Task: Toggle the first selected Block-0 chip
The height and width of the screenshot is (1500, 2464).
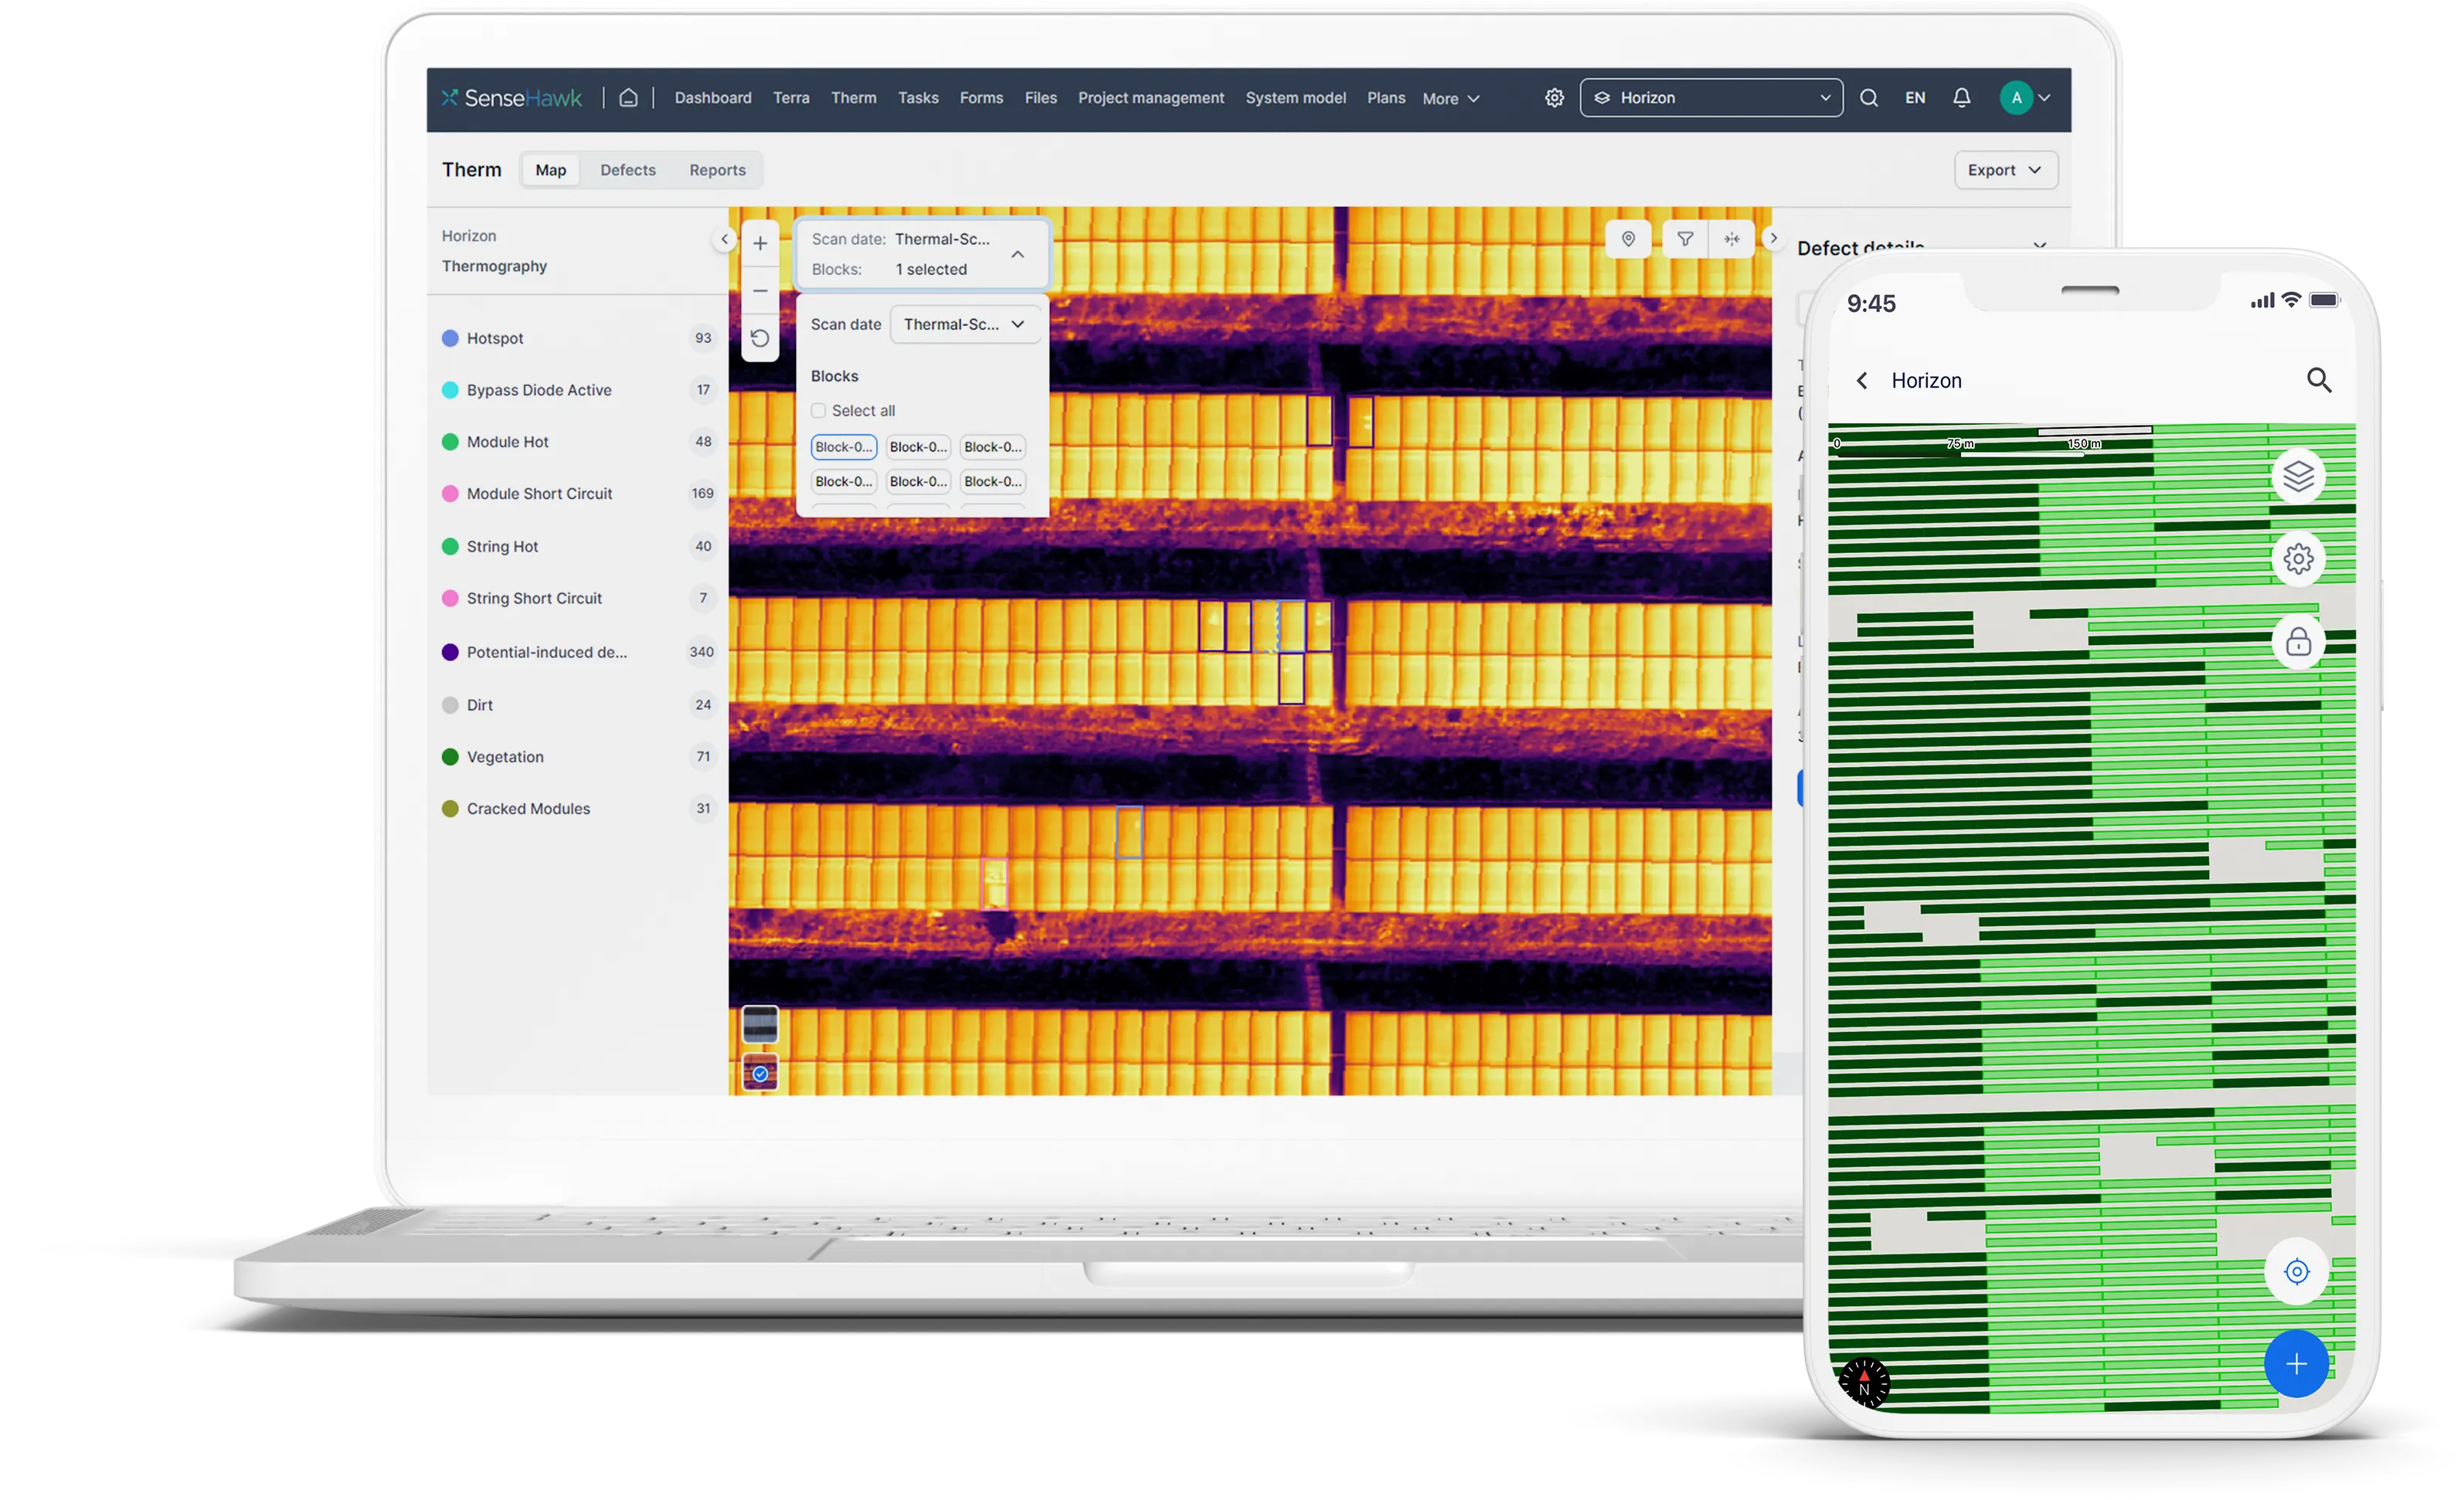Action: [x=843, y=447]
